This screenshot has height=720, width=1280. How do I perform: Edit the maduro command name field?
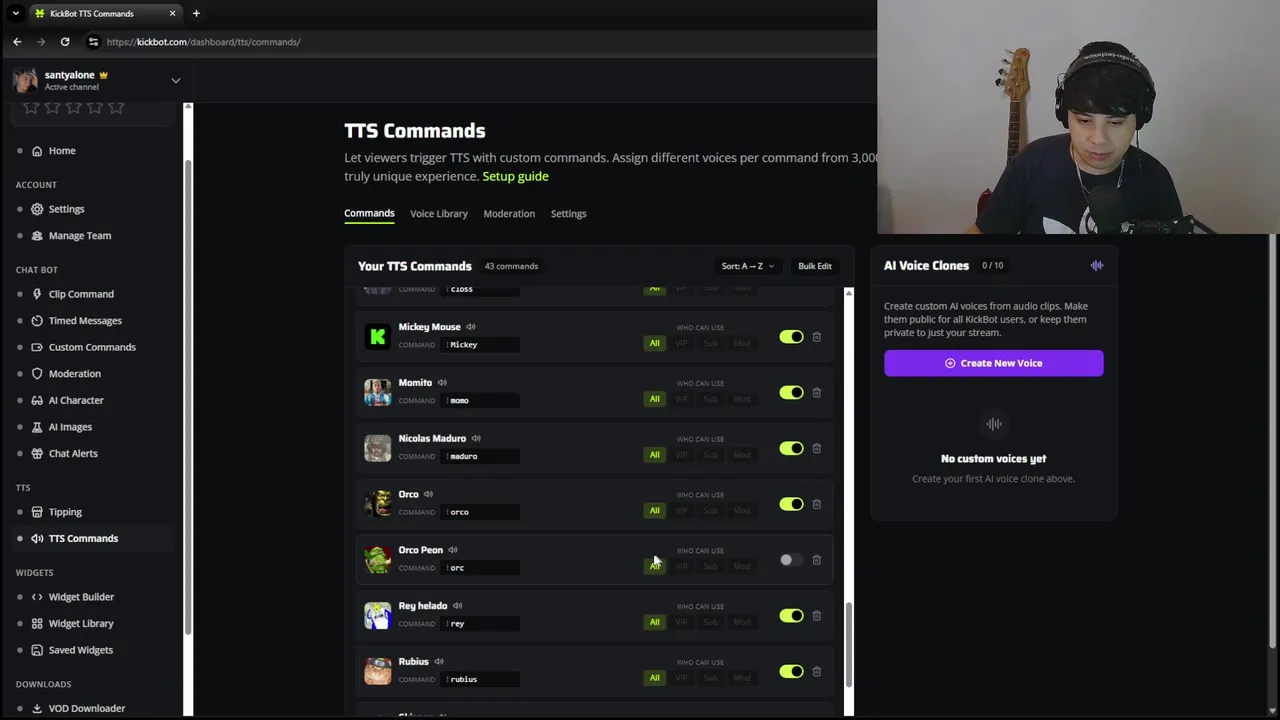tap(480, 456)
